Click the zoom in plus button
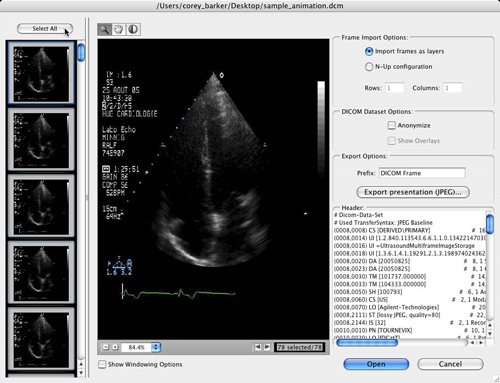Viewport: 500px width, 383px height. [115, 347]
